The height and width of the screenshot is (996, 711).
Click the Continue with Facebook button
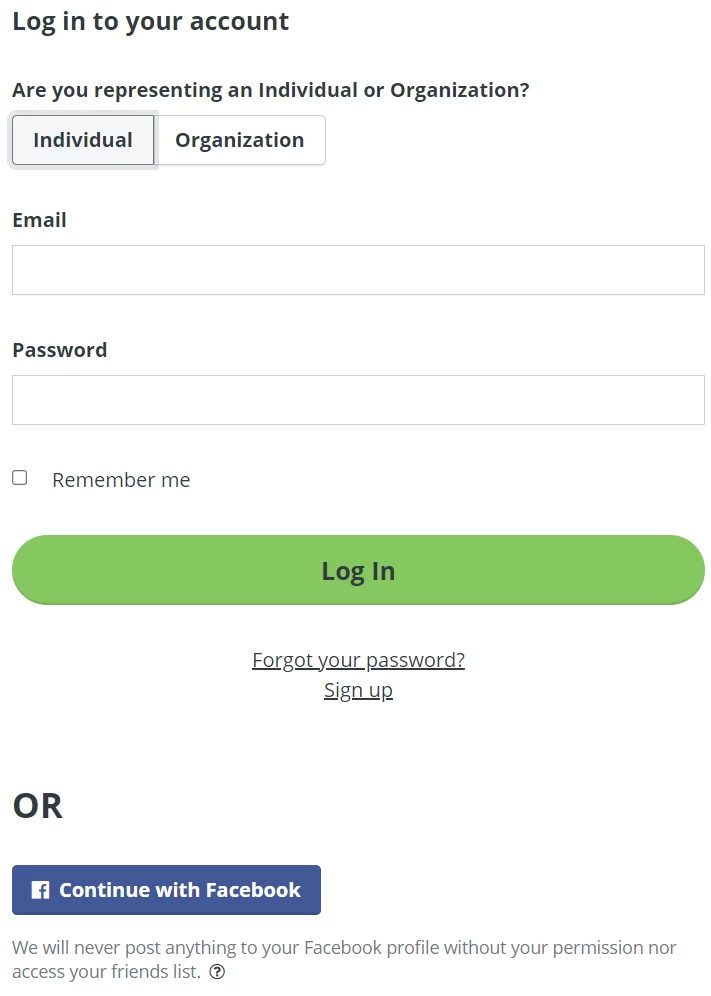(166, 890)
